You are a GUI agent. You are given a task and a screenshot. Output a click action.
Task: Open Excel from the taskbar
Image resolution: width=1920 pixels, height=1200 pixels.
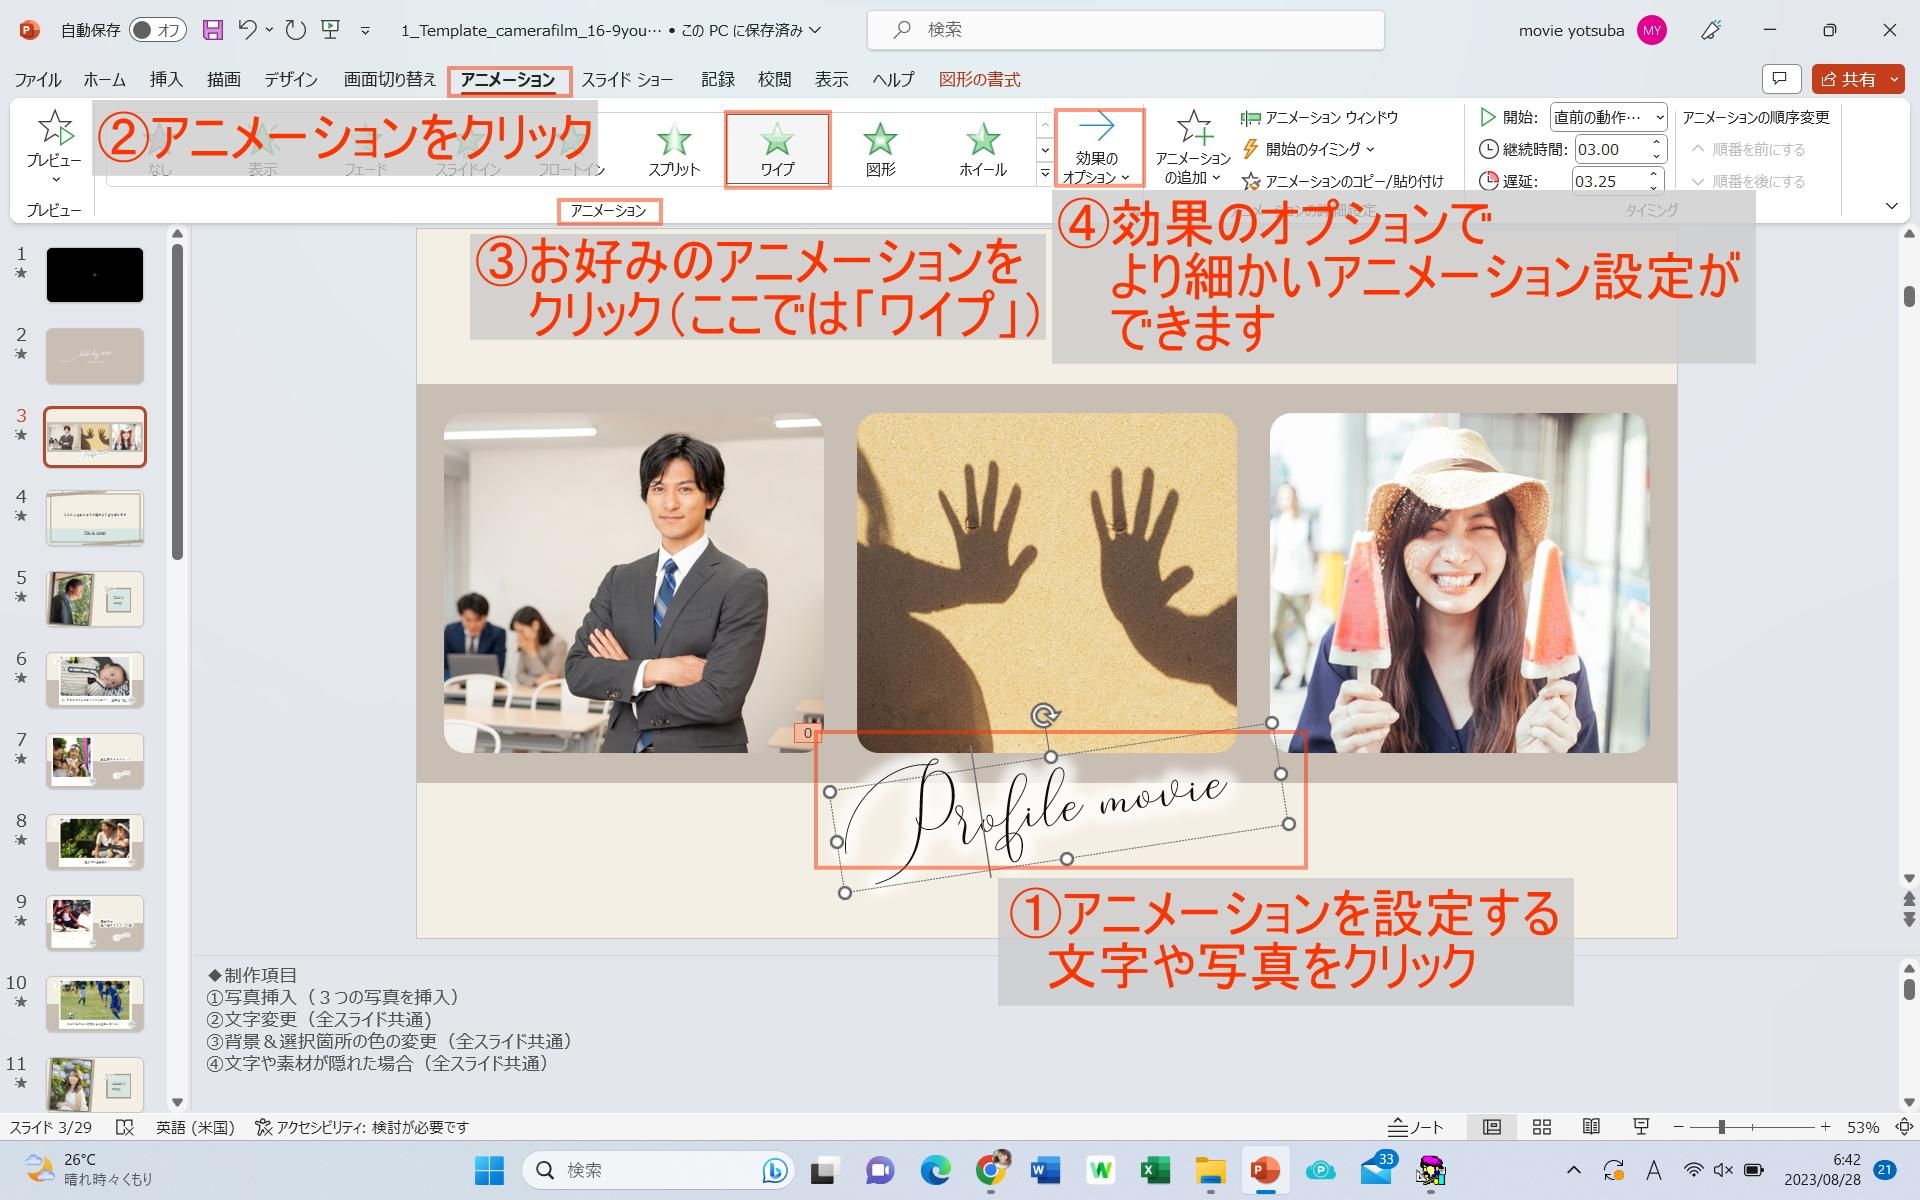point(1155,1170)
